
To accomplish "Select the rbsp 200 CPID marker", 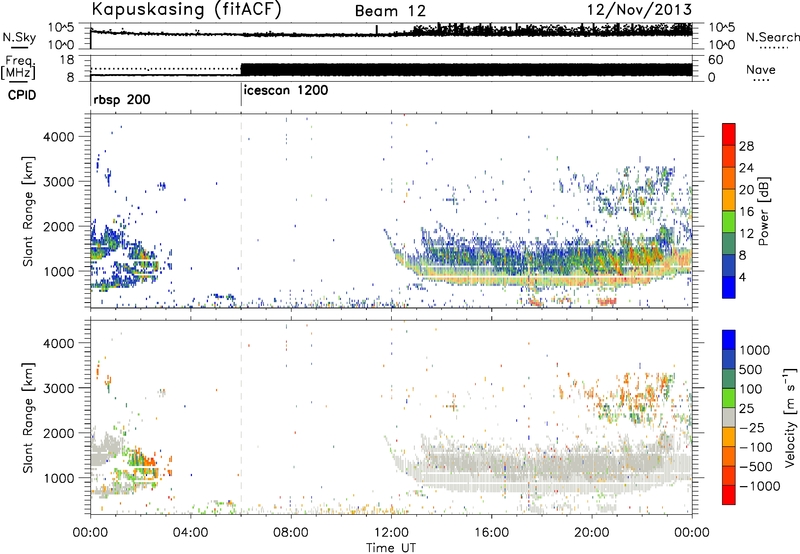I will tap(122, 99).
